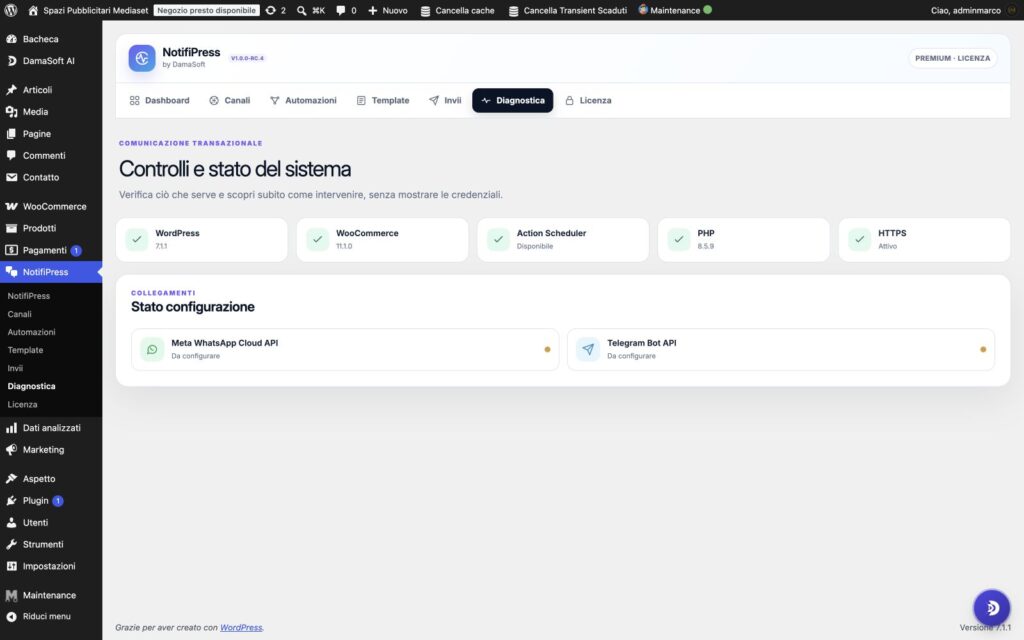Open Template in NotifiPress submenu
1024x640 pixels.
click(x=25, y=350)
